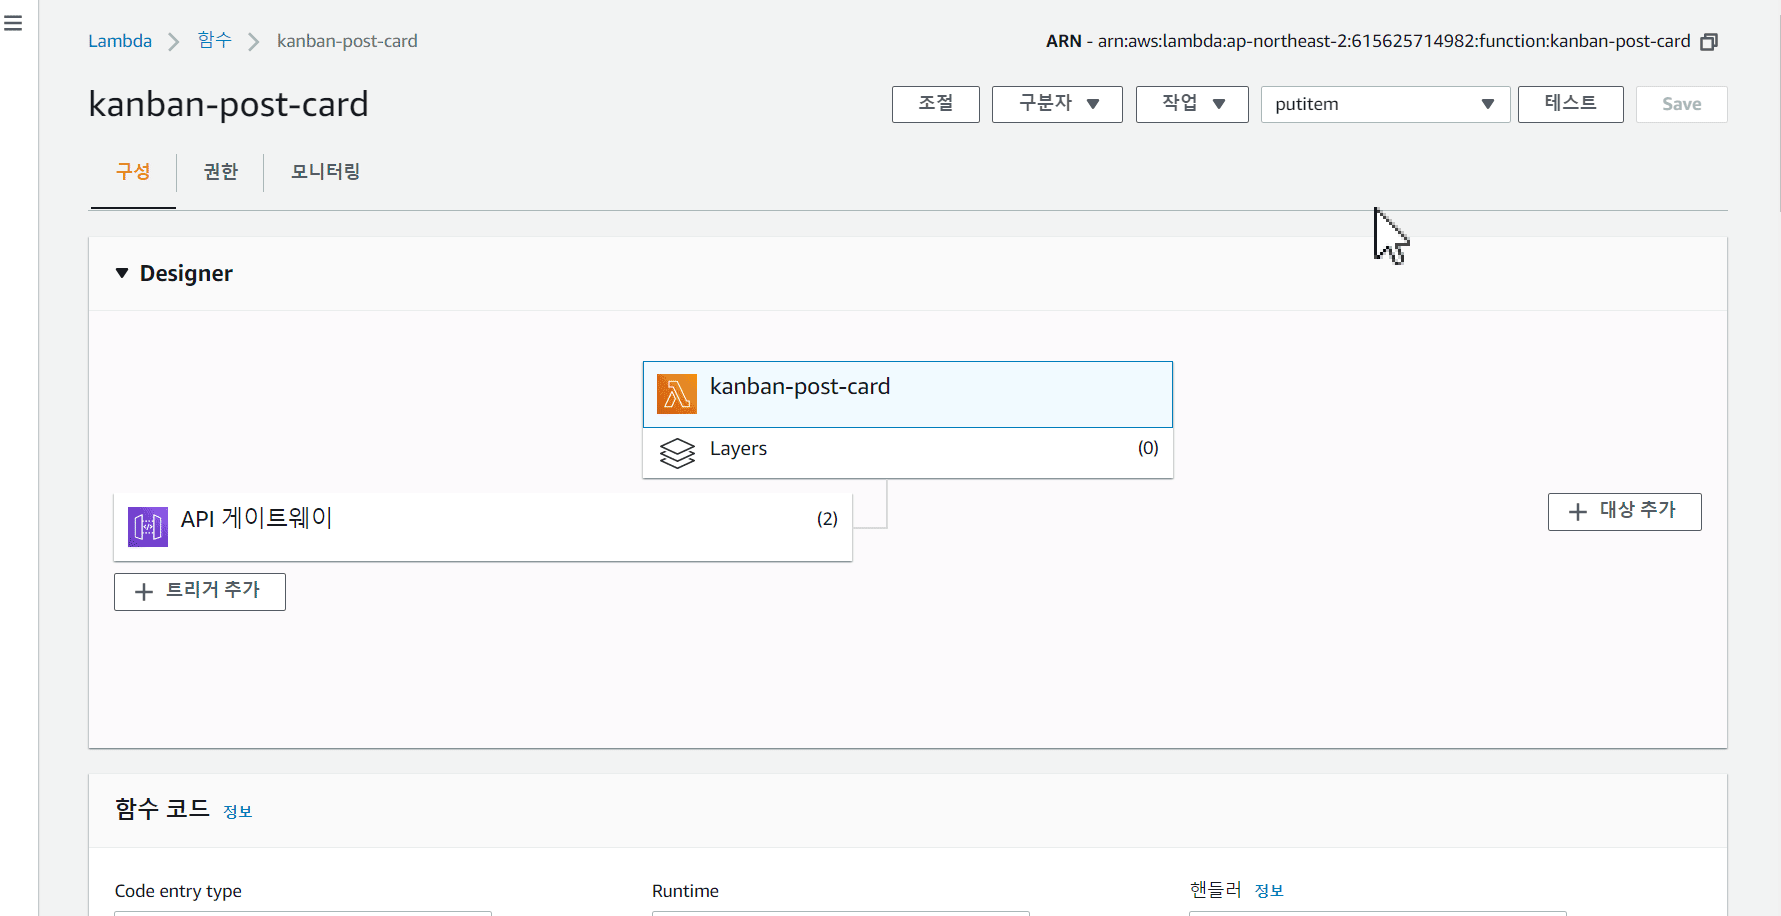Click the 트리거 추가 button
The height and width of the screenshot is (916, 1781).
200,591
